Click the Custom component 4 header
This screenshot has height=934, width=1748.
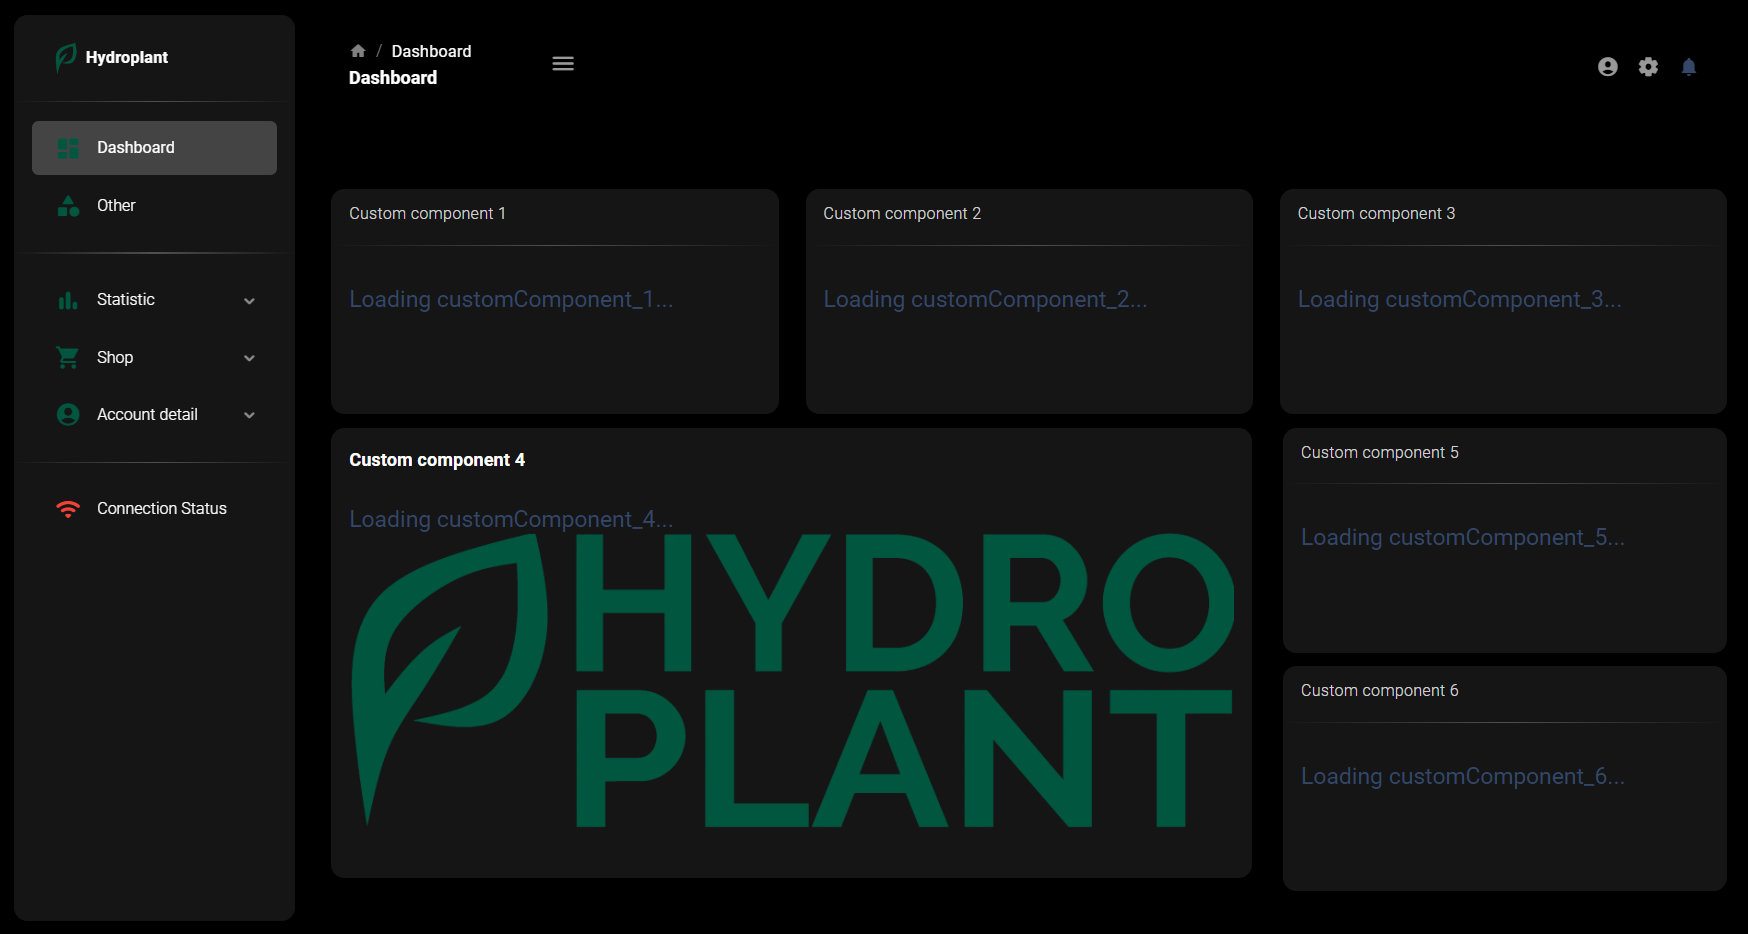click(437, 459)
